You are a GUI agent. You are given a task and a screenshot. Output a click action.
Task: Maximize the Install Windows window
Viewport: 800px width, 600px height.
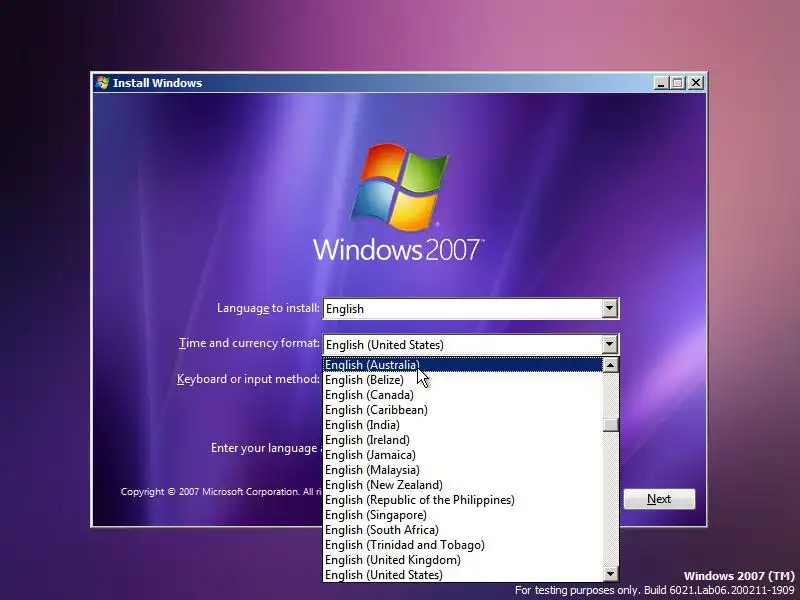[x=678, y=83]
